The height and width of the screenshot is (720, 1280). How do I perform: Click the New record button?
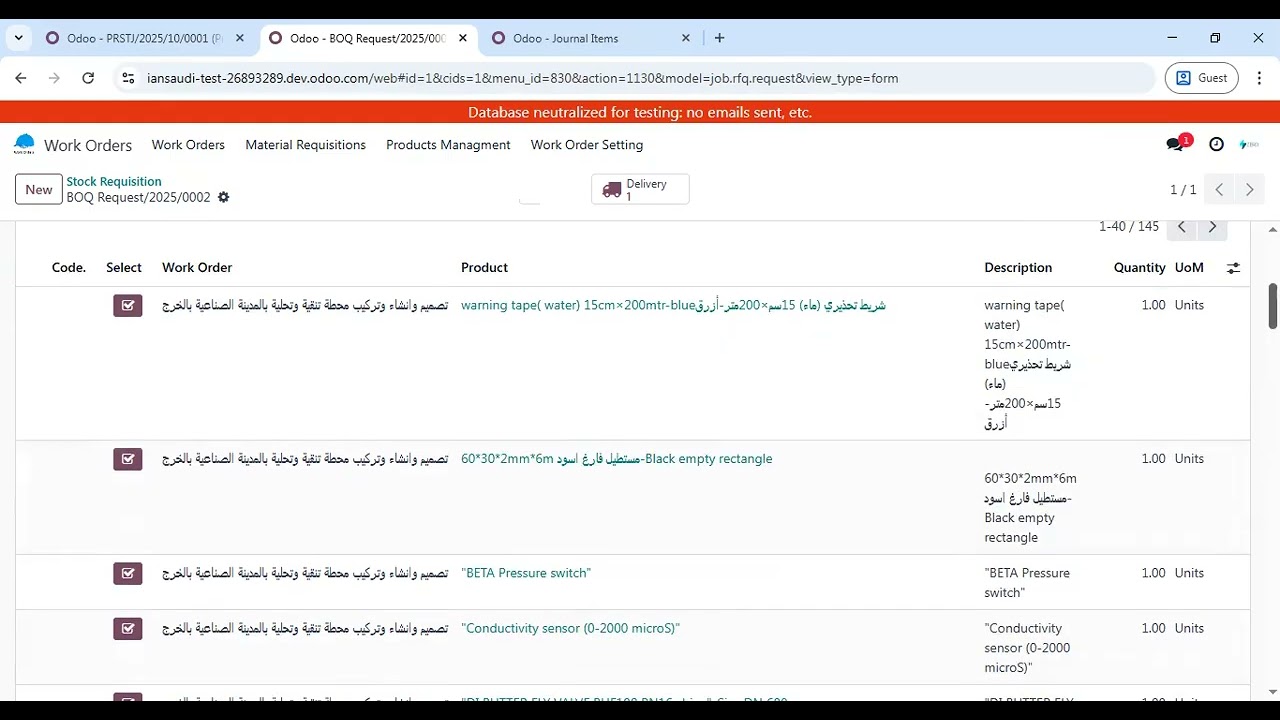39,189
